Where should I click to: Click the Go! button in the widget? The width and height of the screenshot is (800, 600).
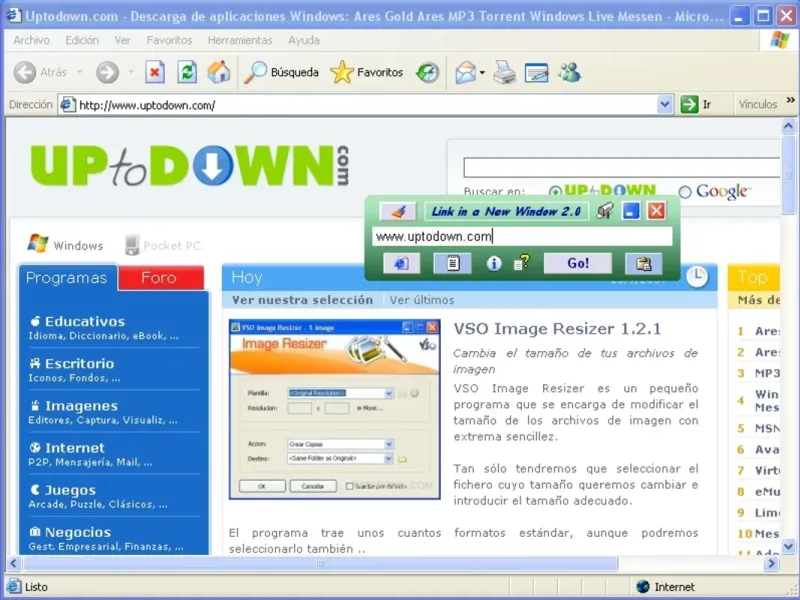(x=578, y=263)
